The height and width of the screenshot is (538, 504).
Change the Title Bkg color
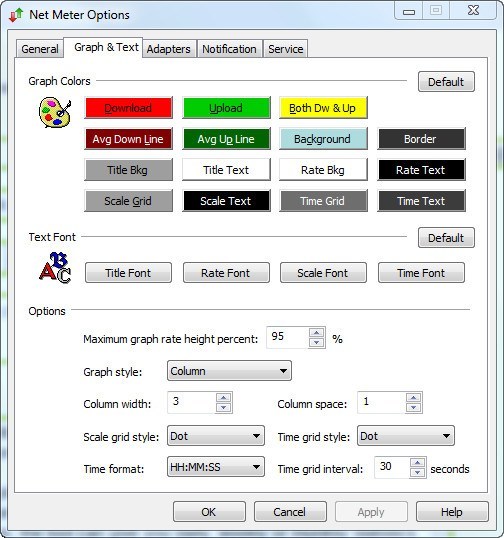click(x=128, y=170)
